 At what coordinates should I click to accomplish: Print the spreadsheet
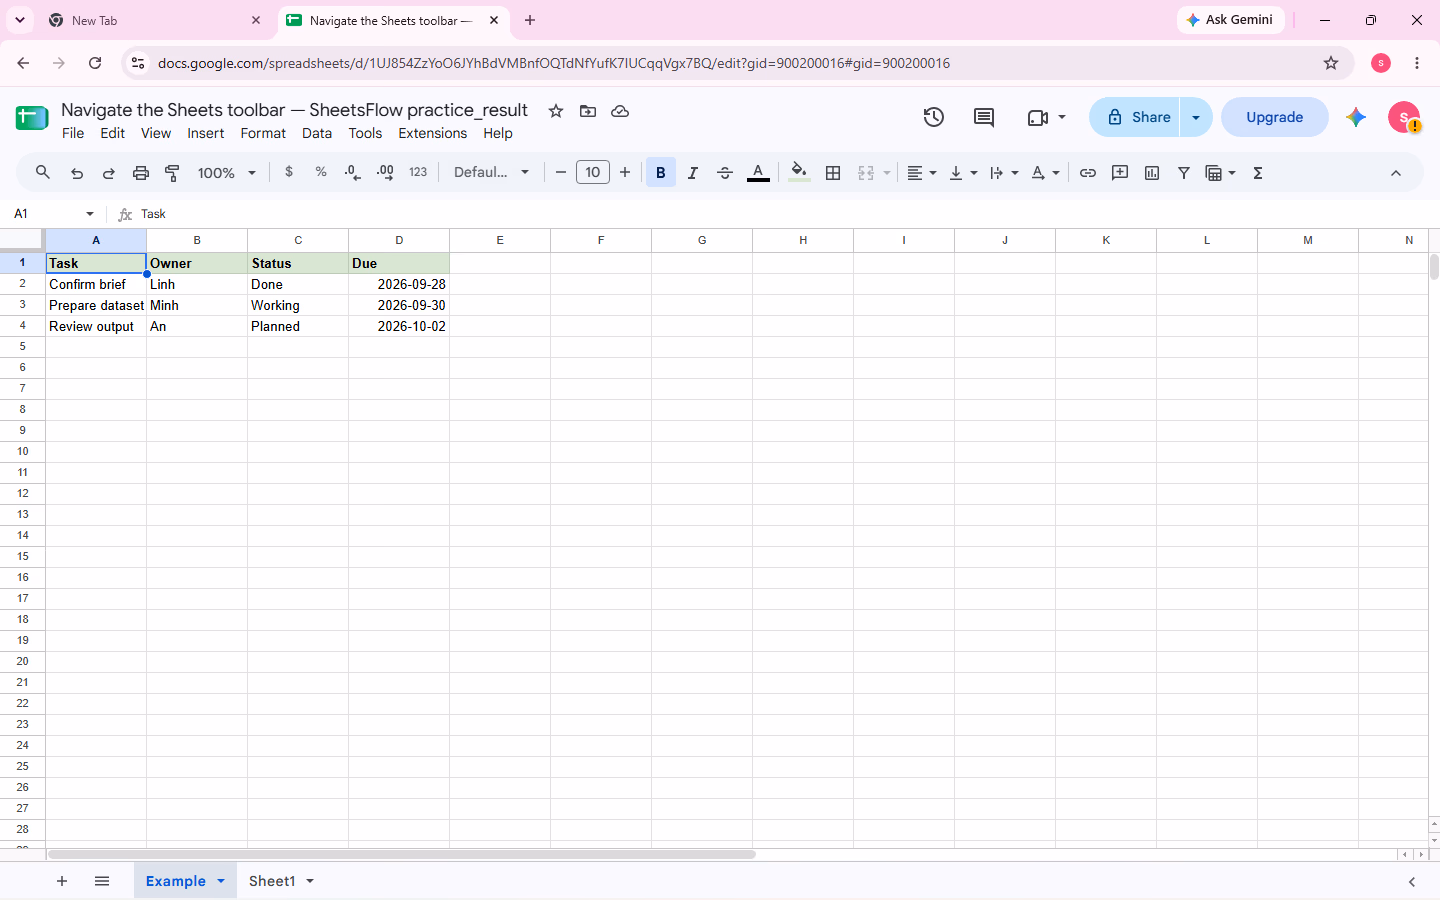pos(141,173)
